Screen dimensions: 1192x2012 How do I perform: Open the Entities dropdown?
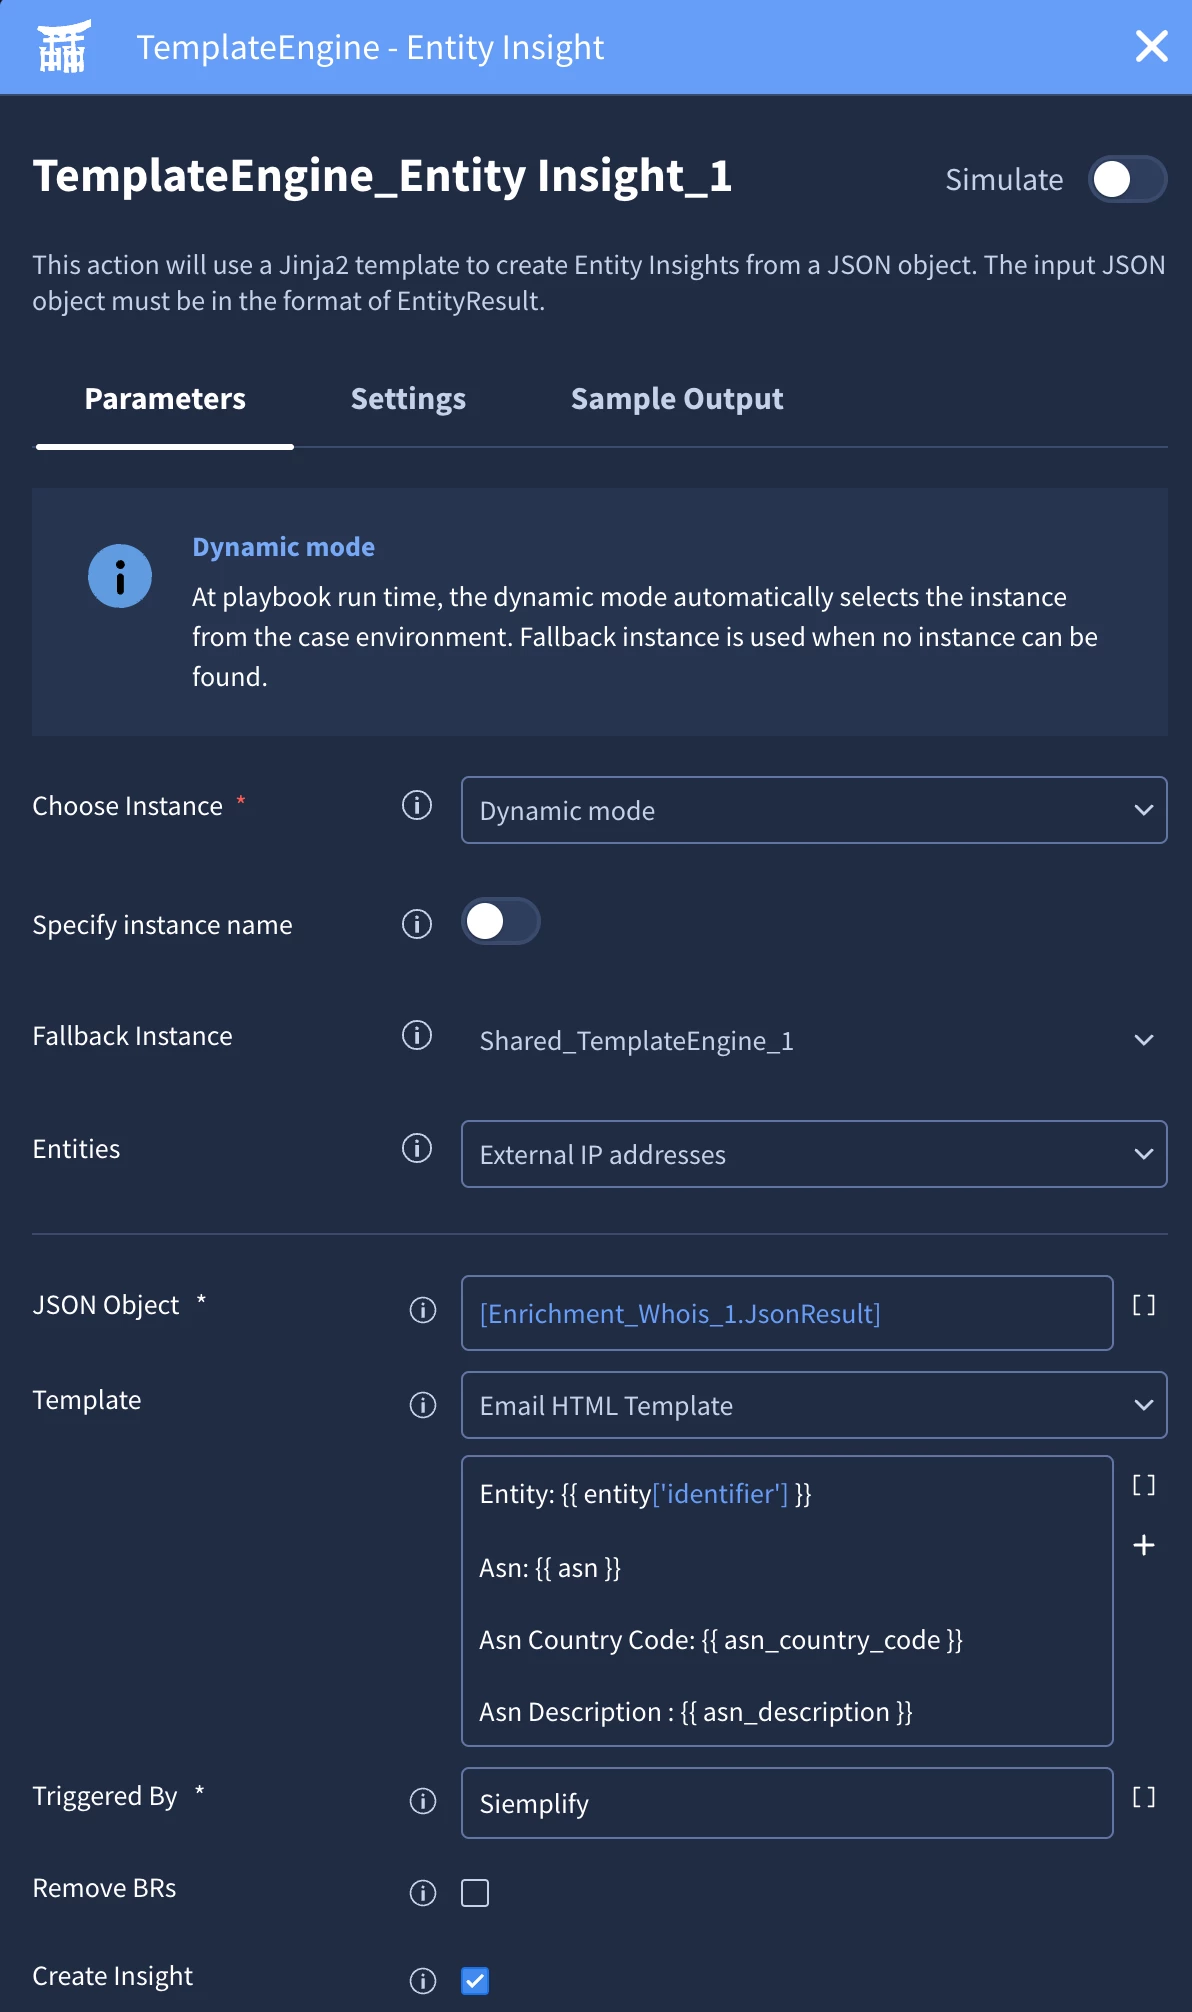point(814,1154)
